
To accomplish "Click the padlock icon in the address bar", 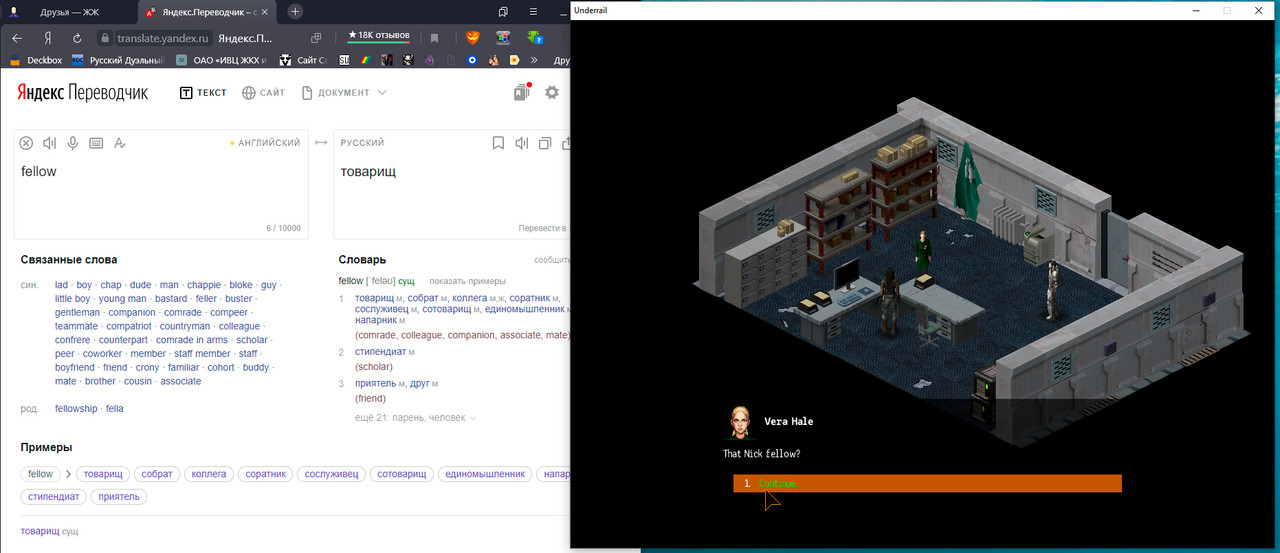I will point(104,38).
